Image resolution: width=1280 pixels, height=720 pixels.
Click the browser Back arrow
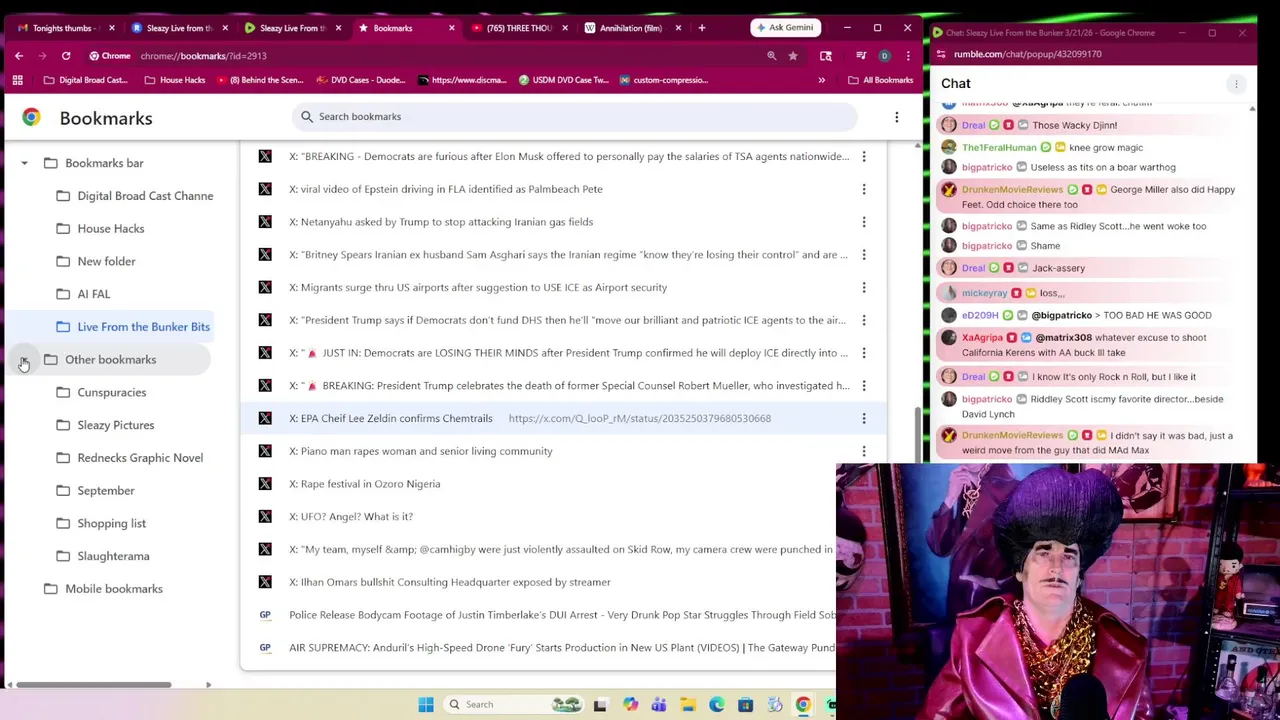coord(18,56)
